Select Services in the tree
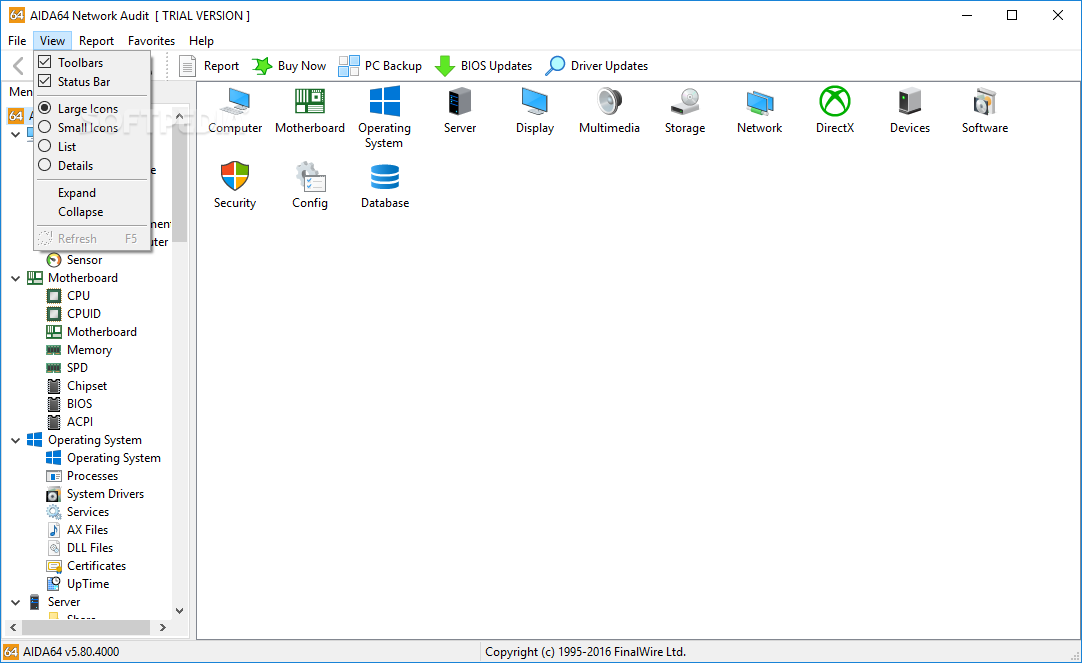 tap(77, 512)
